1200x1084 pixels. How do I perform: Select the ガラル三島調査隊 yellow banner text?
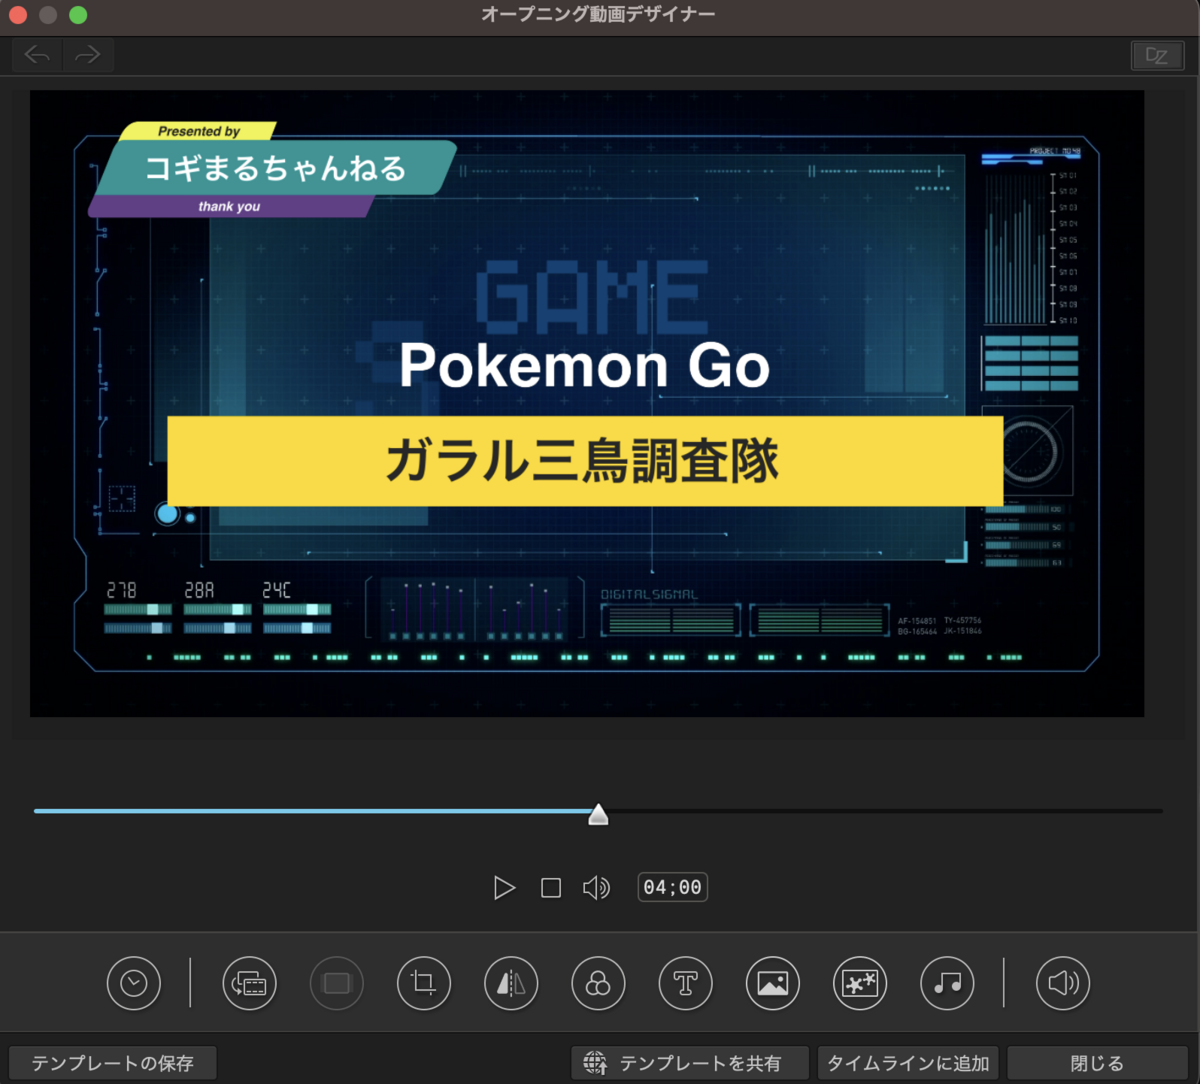tap(584, 461)
